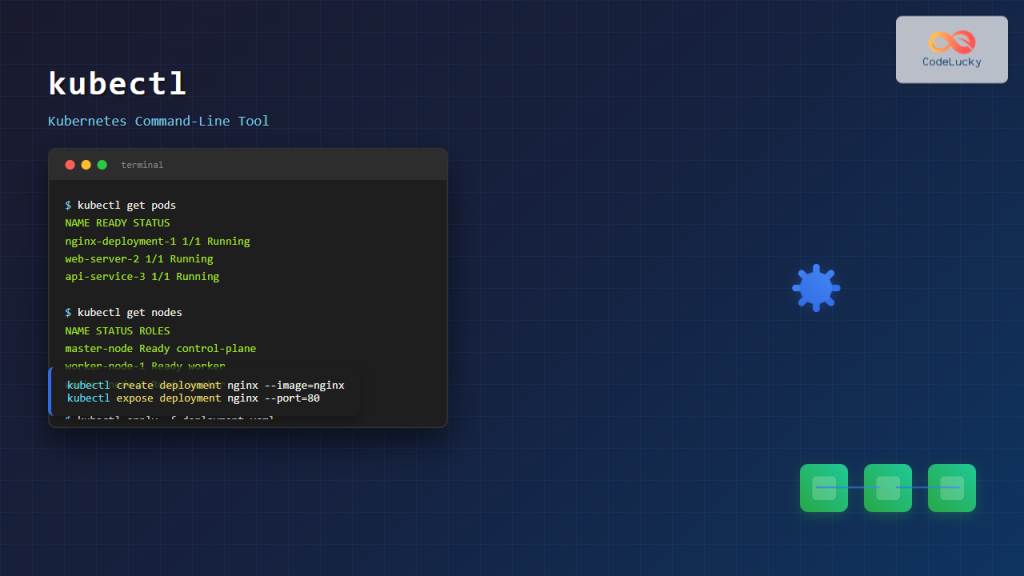The image size is (1024, 576).
Task: Click the yellow terminal traffic light
Action: [84, 164]
